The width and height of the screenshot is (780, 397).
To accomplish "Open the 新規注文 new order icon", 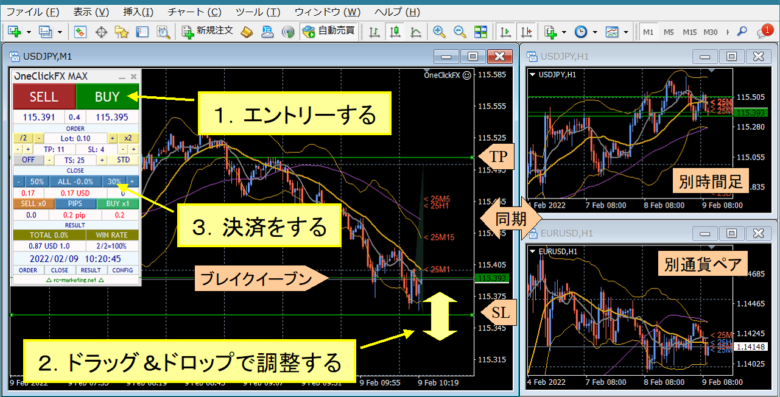I will coord(207,32).
